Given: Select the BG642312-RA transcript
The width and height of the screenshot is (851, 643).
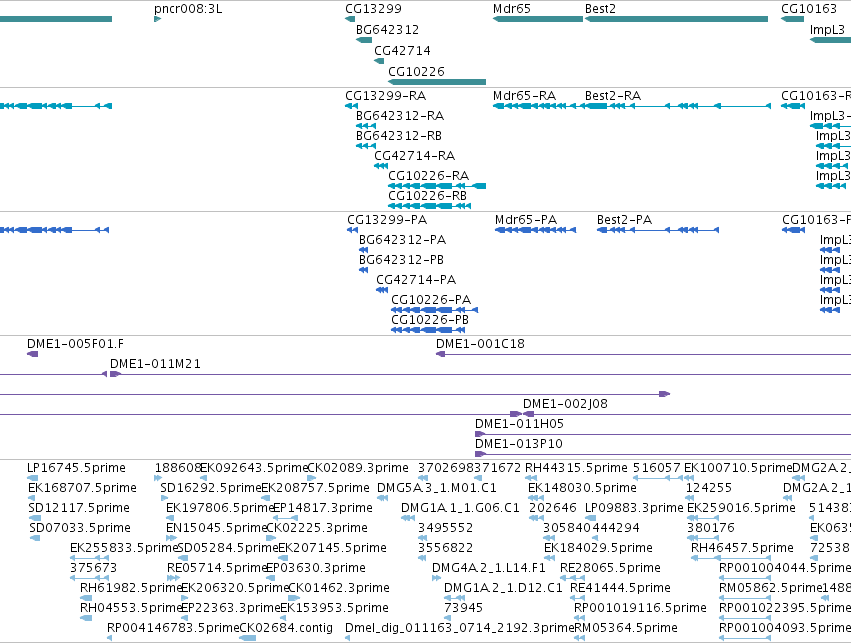Looking at the screenshot, I should pyautogui.click(x=366, y=126).
